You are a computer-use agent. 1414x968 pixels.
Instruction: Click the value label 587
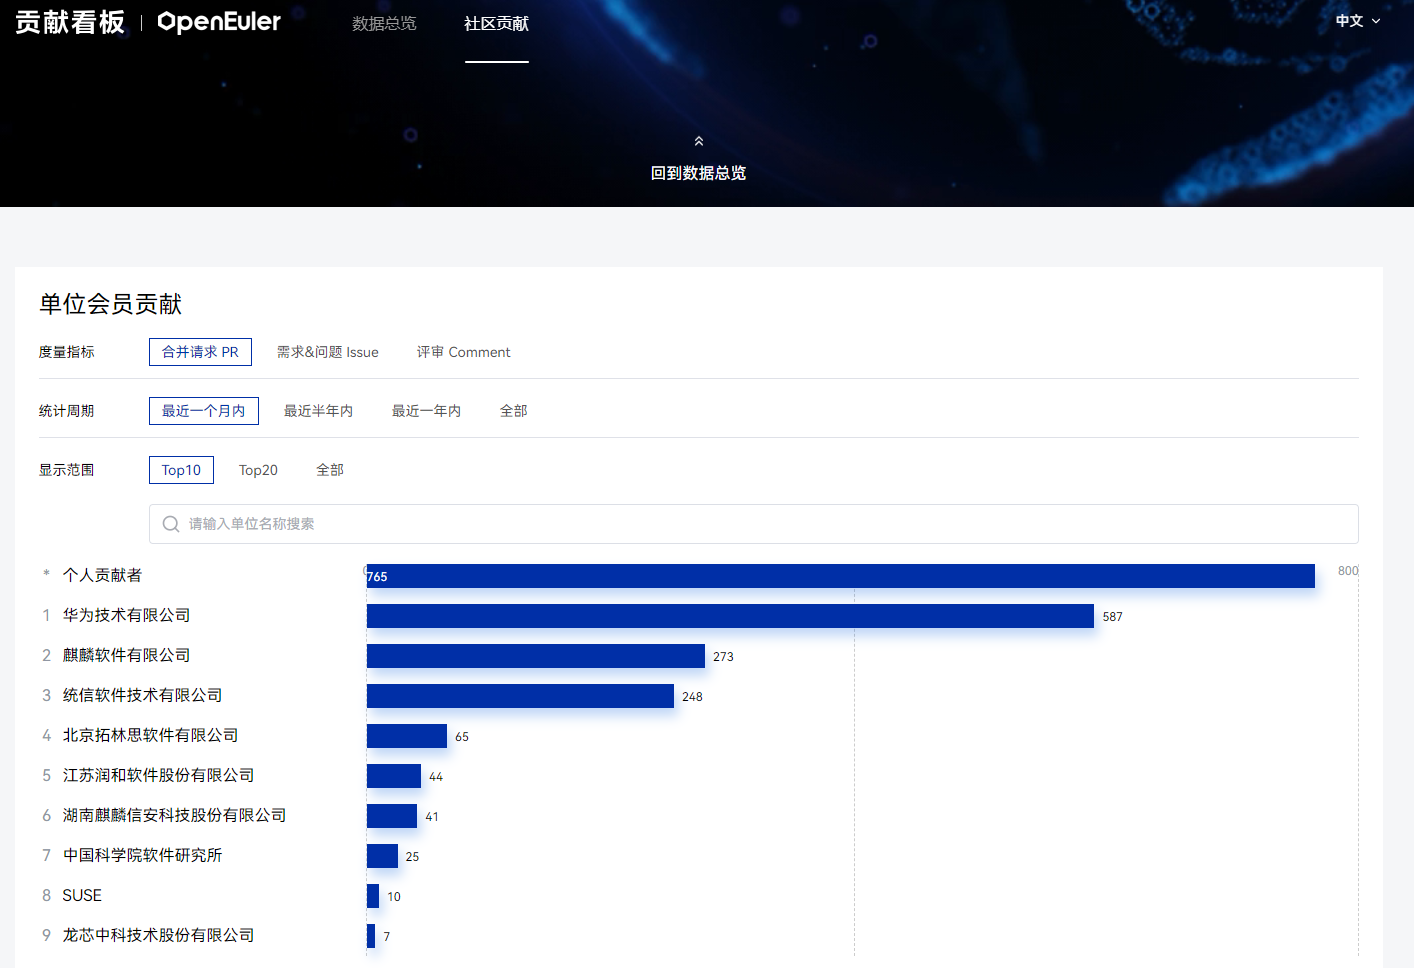coord(1113,617)
